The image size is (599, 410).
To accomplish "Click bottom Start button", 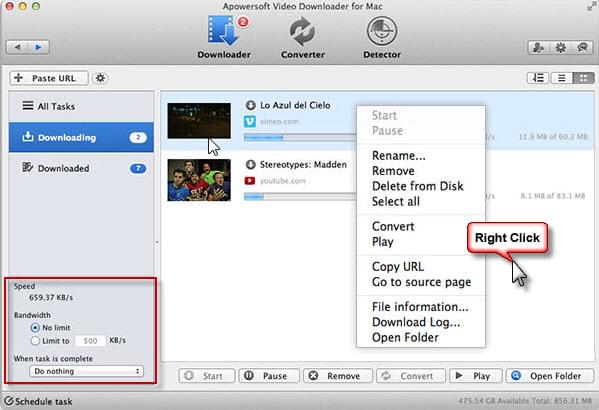I will (x=206, y=376).
